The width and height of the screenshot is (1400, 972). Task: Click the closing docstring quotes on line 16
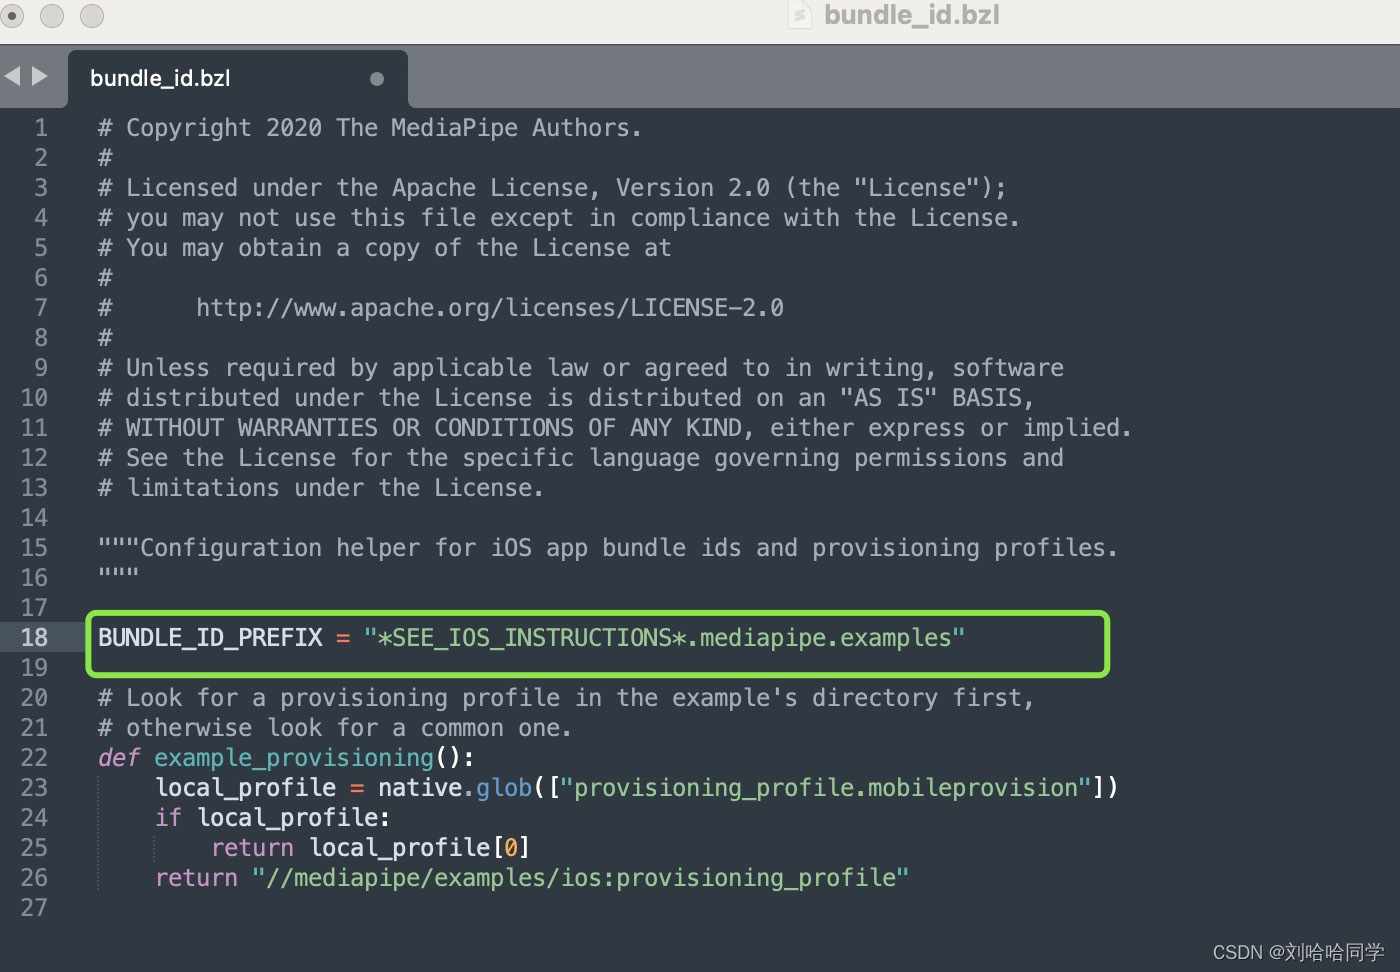point(118,573)
